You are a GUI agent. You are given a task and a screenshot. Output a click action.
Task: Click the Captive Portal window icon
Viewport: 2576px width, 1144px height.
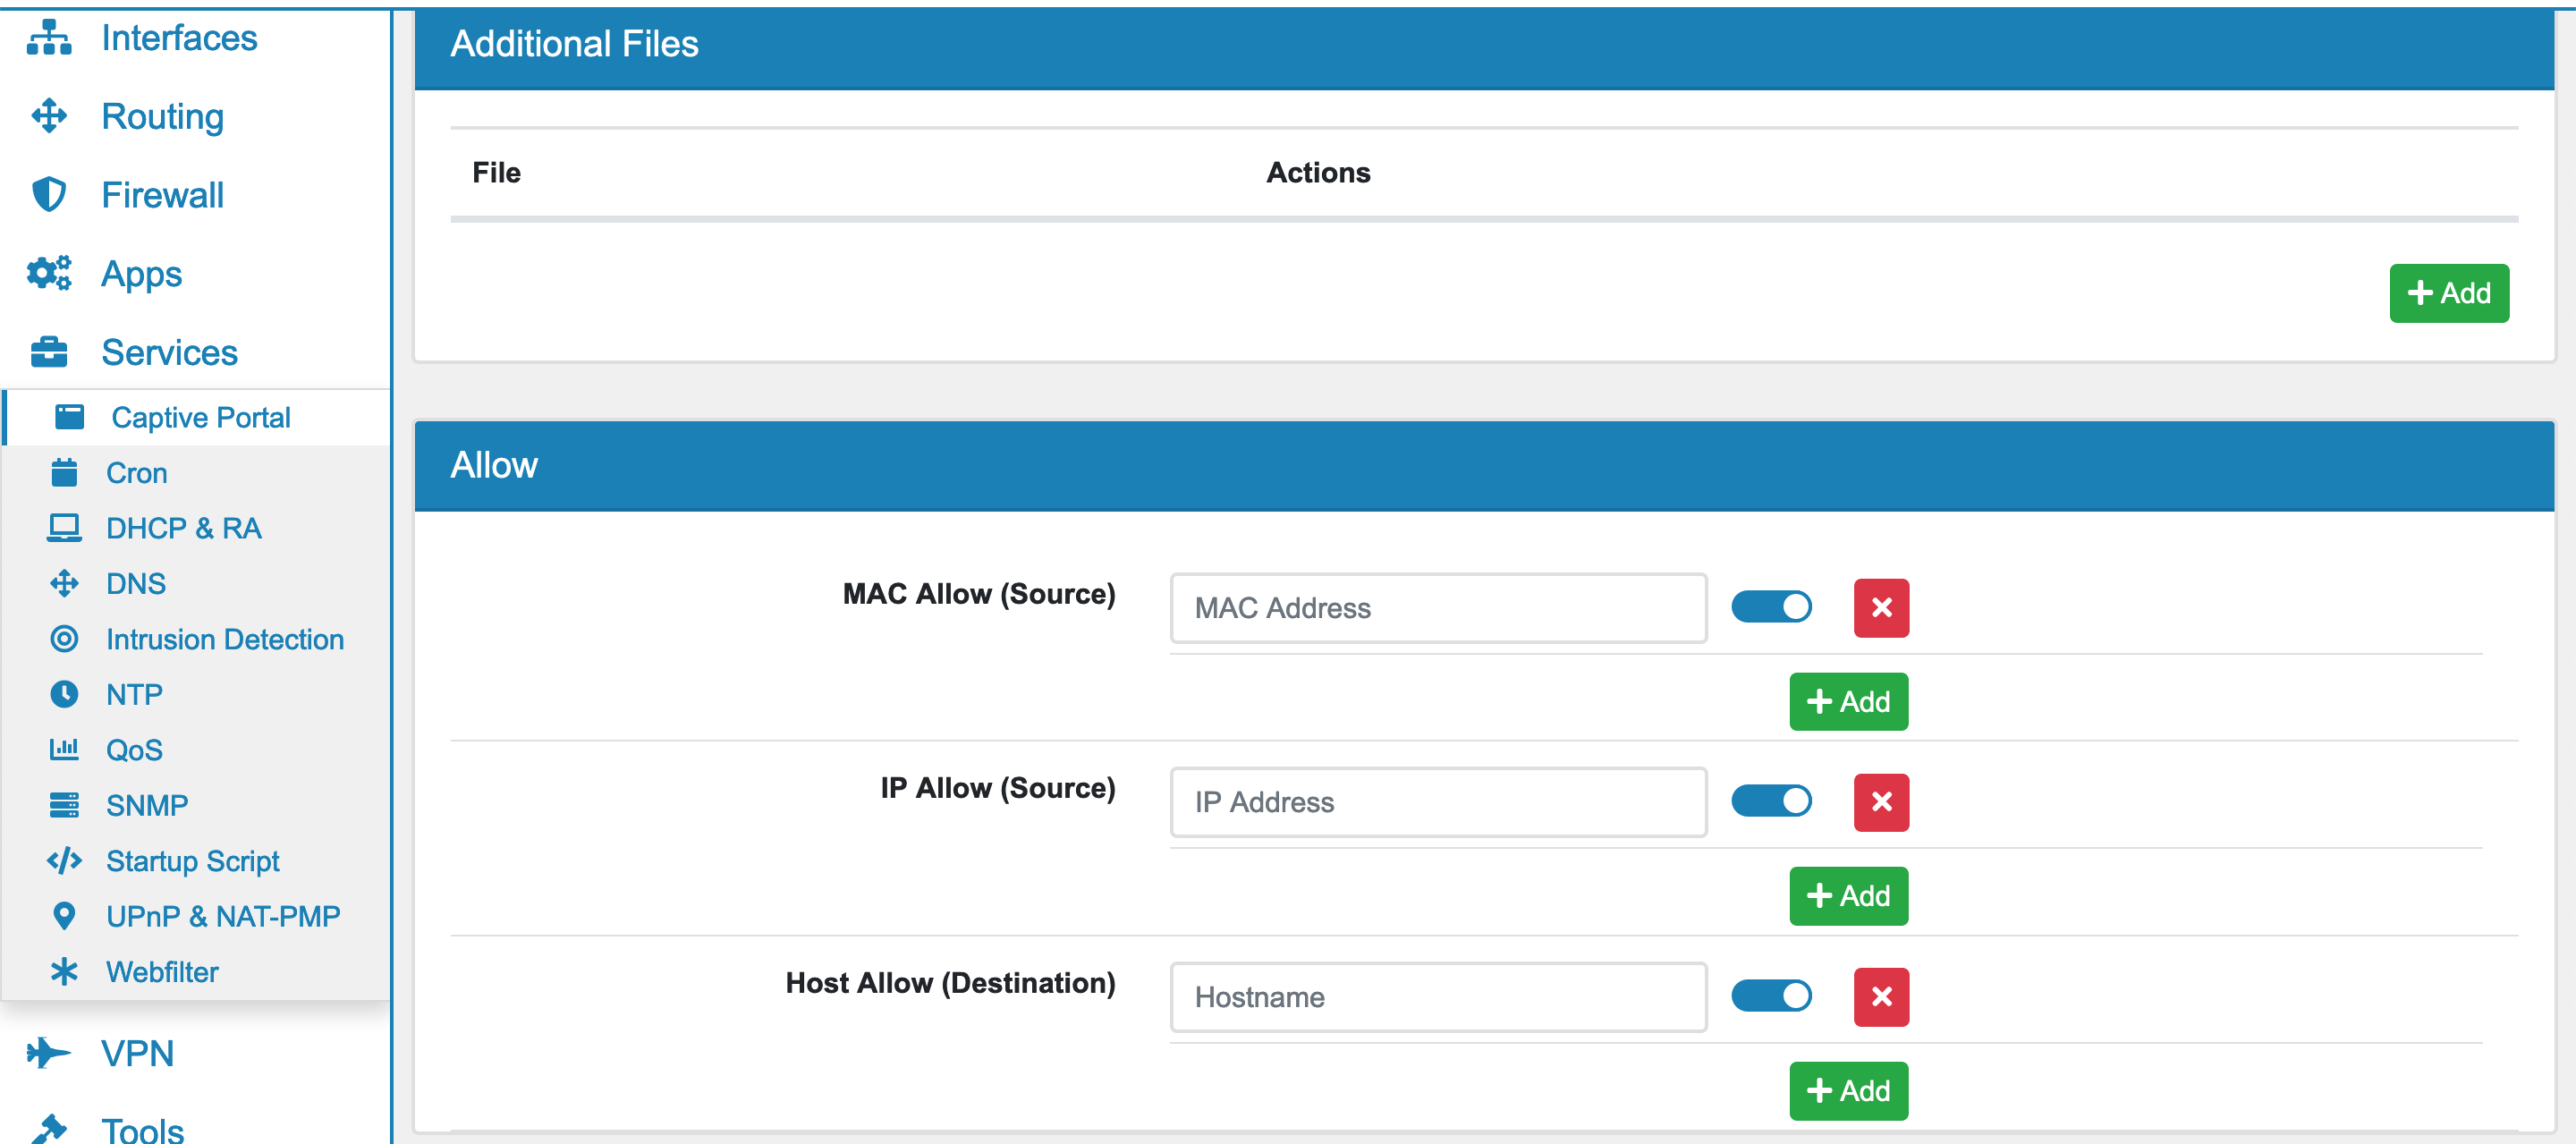(69, 417)
